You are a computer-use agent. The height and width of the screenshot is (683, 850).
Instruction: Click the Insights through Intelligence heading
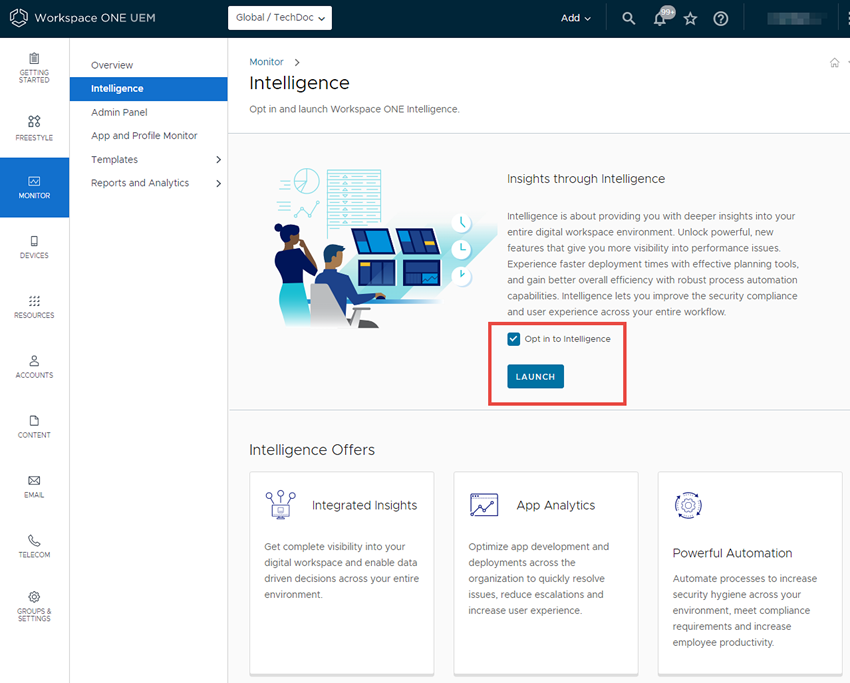pos(586,179)
